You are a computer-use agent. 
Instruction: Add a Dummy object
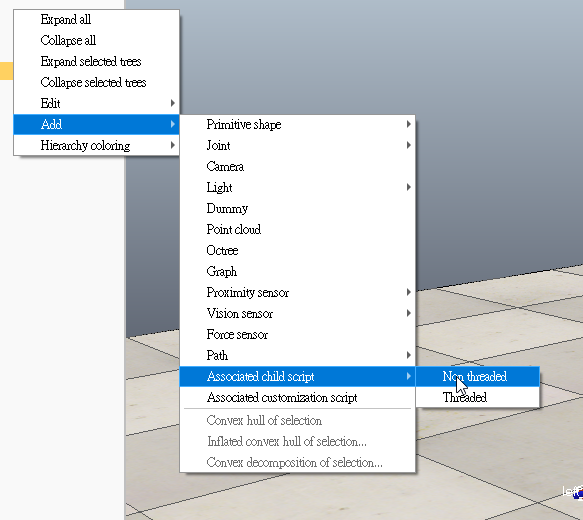click(x=297, y=208)
